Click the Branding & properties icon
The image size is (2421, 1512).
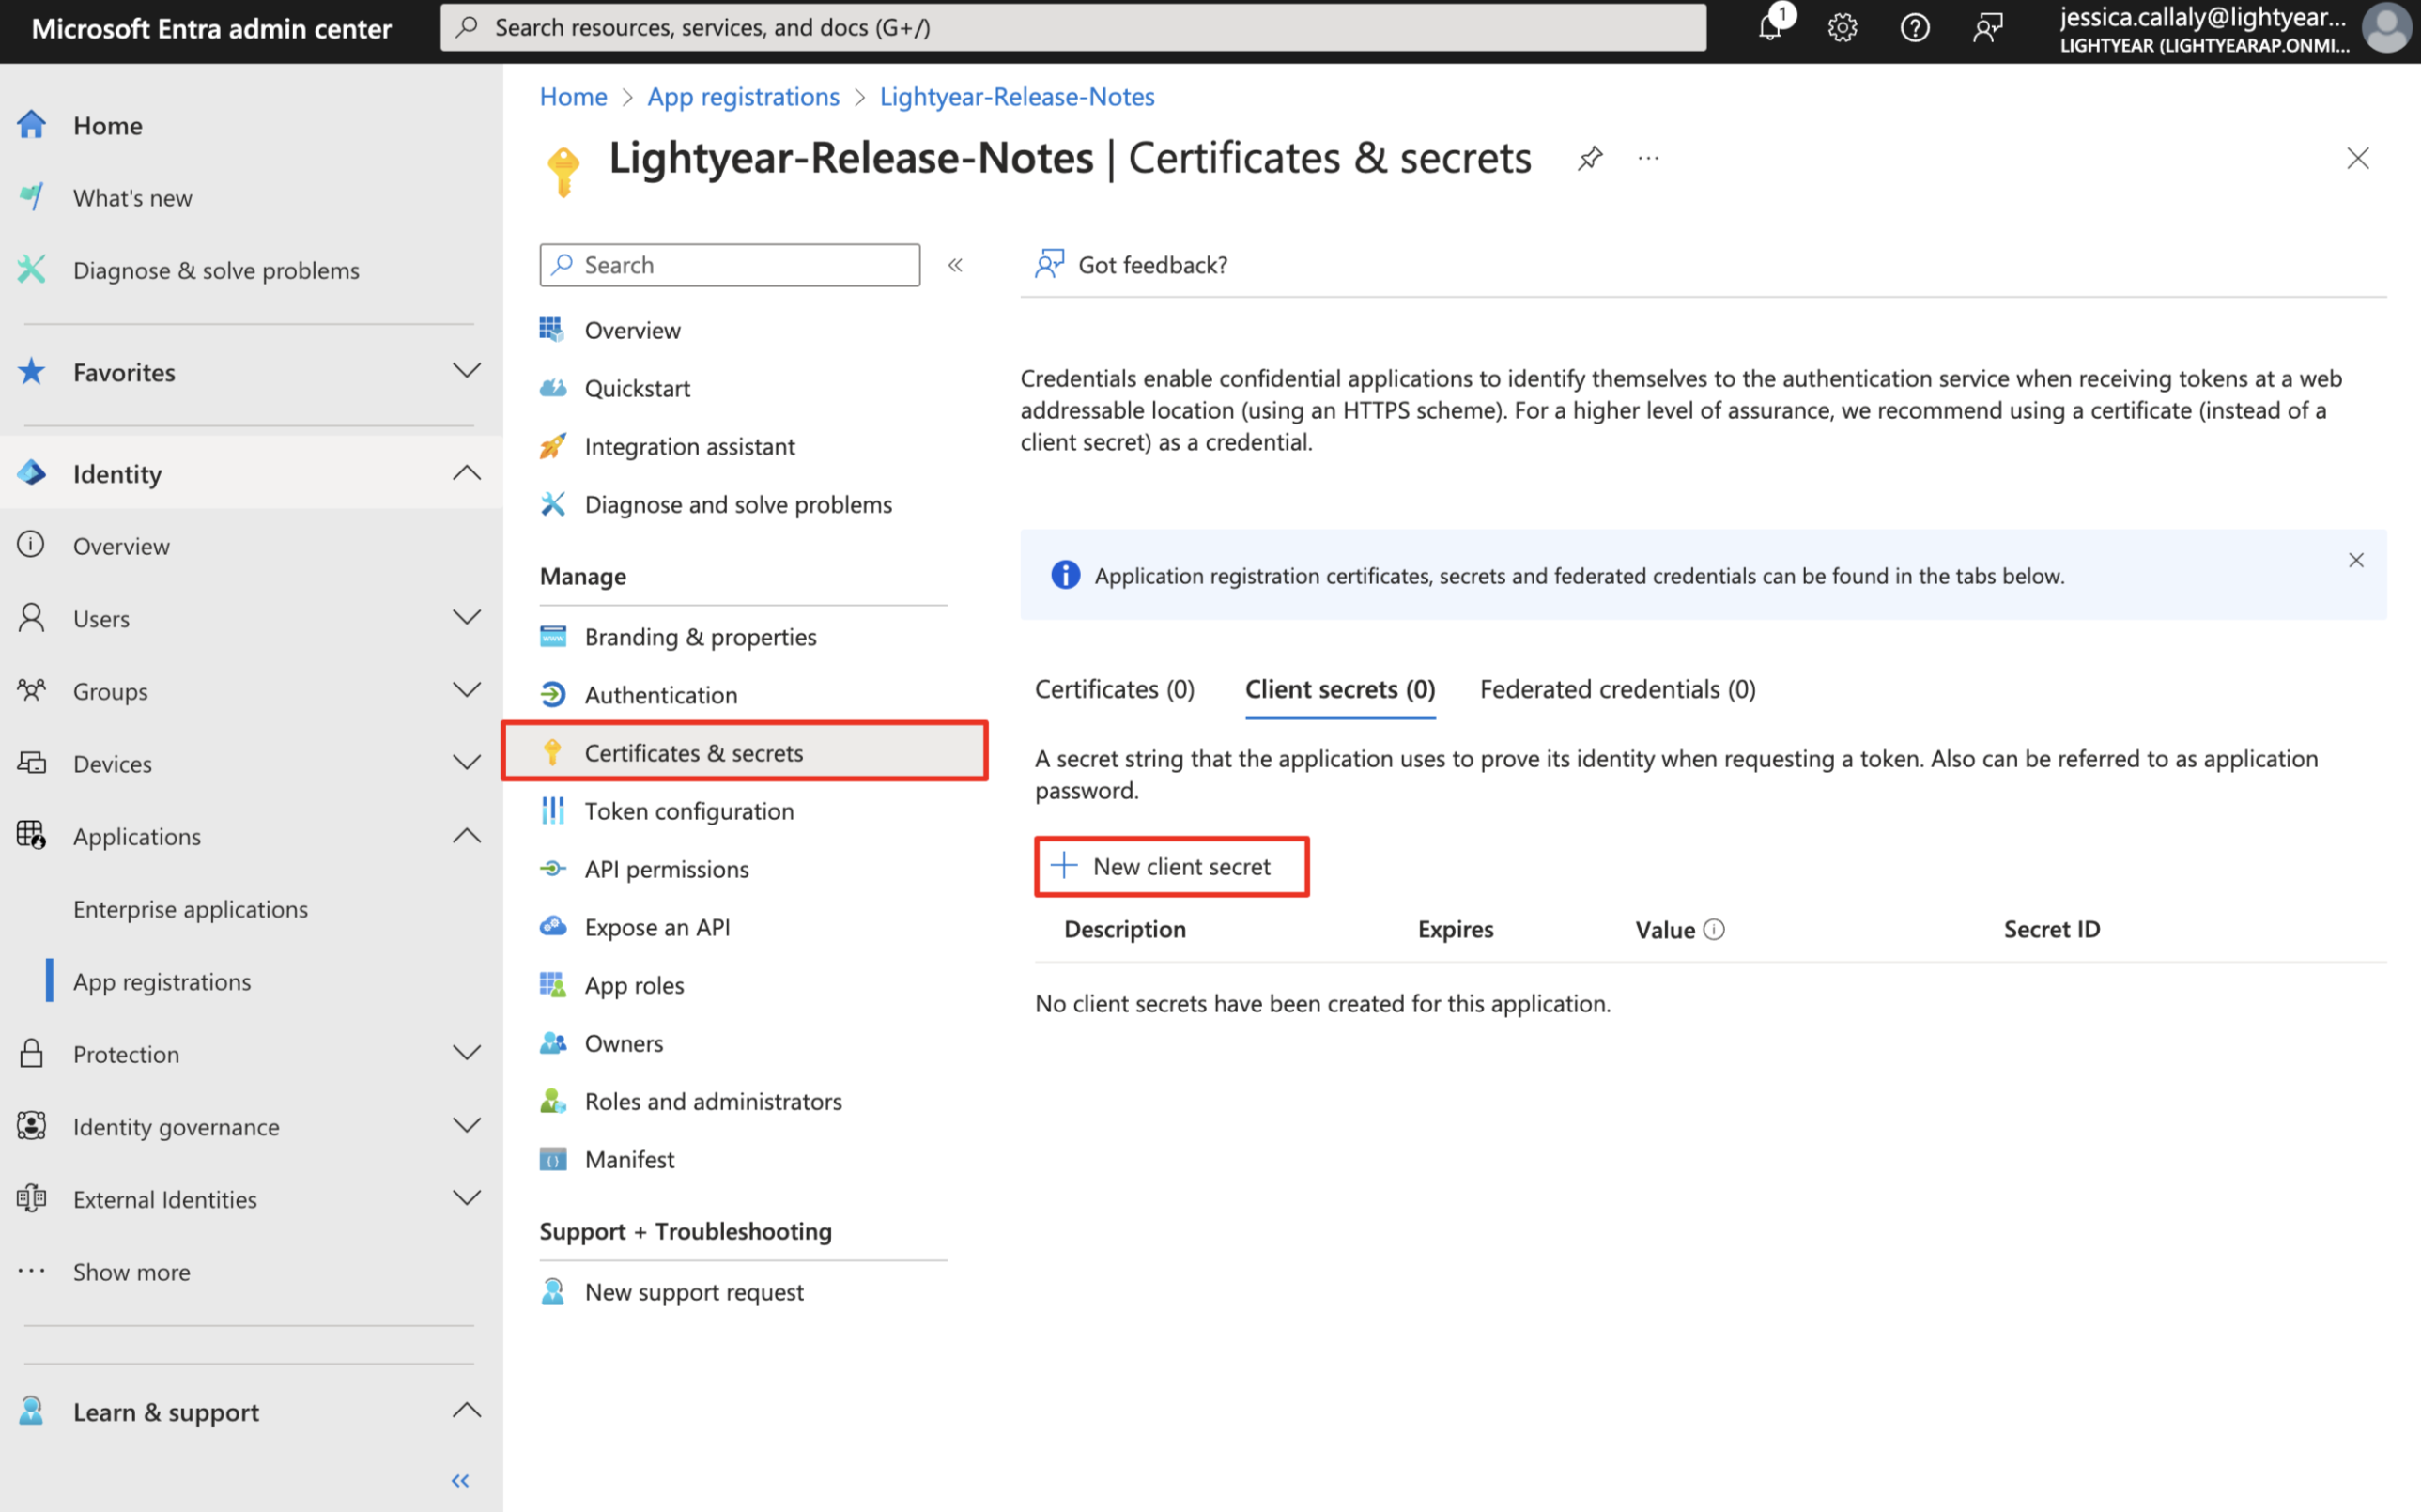coord(552,636)
